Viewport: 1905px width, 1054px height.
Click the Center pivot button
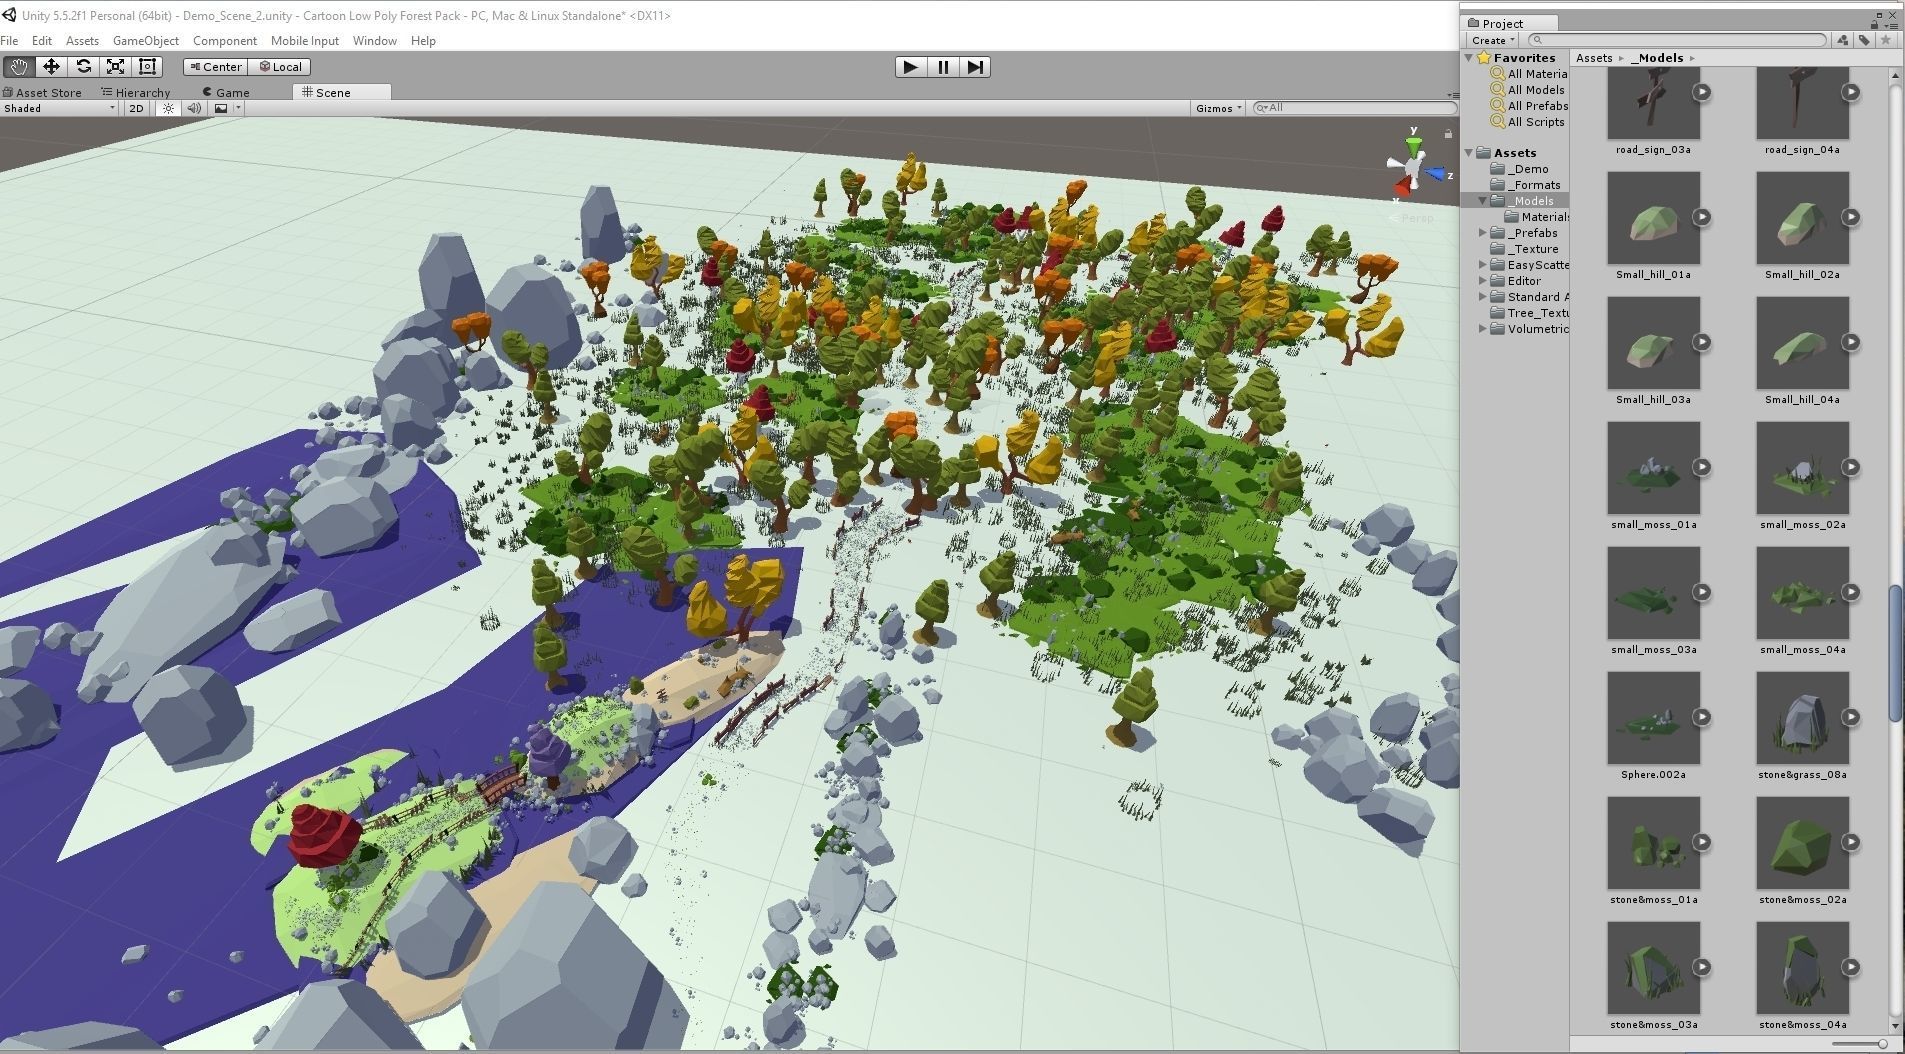(215, 67)
